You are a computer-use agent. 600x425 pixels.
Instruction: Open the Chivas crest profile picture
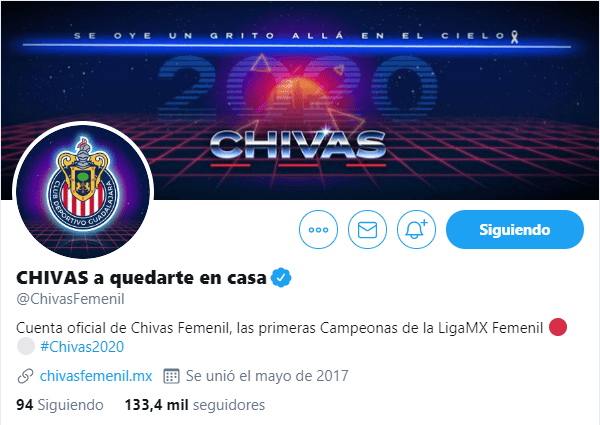pyautogui.click(x=83, y=192)
